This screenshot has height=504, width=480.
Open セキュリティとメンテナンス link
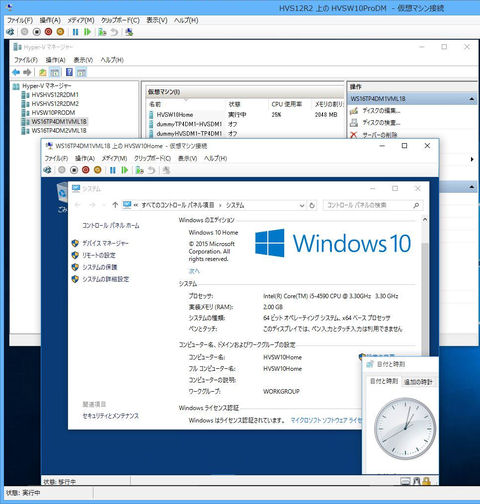click(111, 416)
